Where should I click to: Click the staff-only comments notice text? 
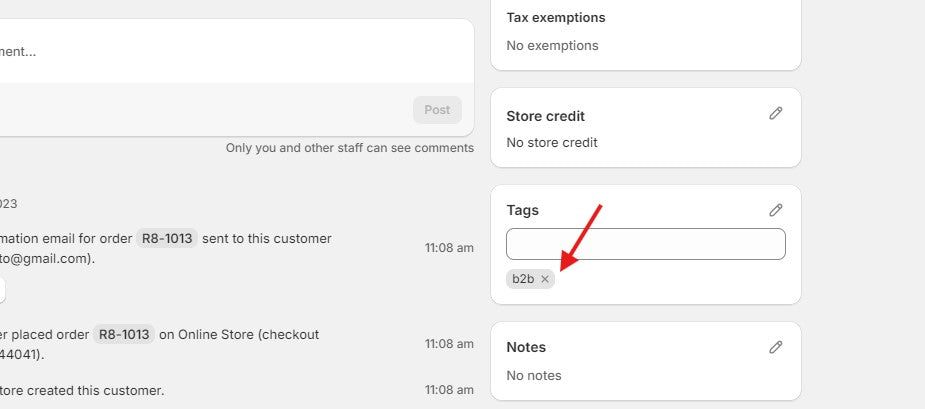349,148
